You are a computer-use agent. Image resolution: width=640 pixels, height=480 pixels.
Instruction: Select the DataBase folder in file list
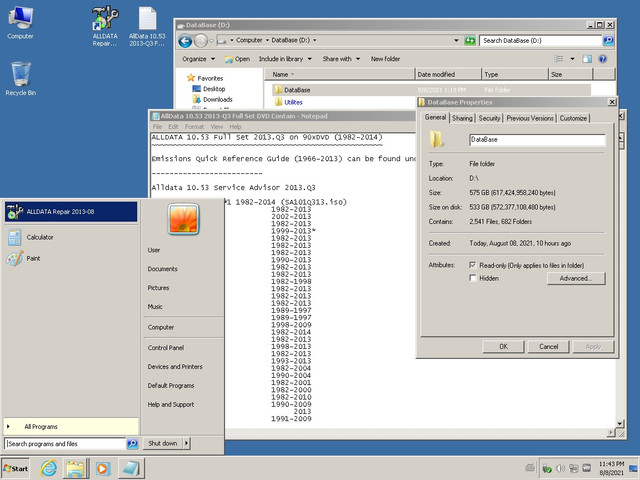click(x=431, y=90)
